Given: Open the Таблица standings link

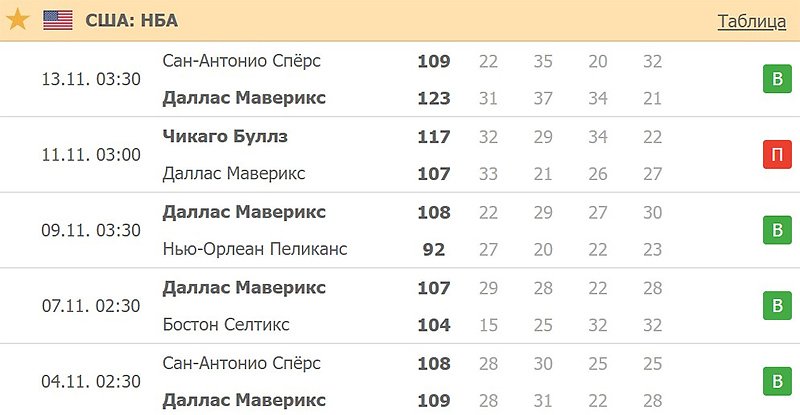Looking at the screenshot, I should (x=752, y=21).
